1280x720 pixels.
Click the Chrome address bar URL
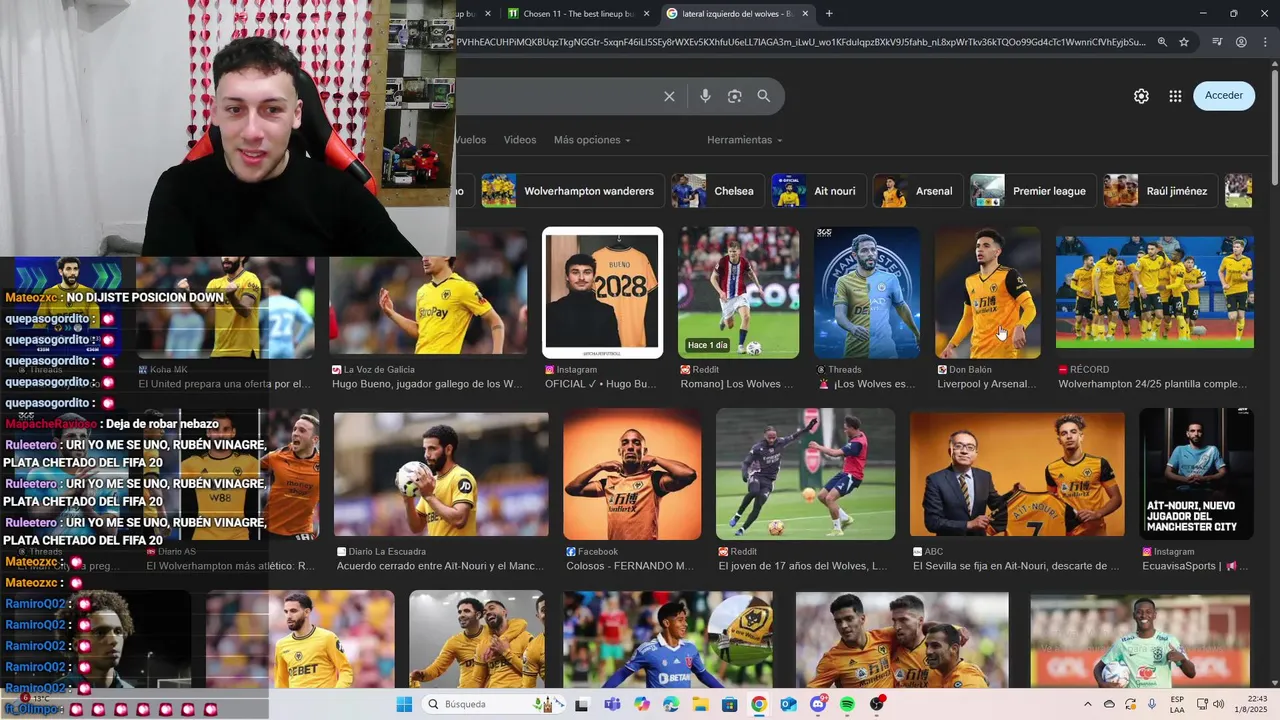point(800,42)
